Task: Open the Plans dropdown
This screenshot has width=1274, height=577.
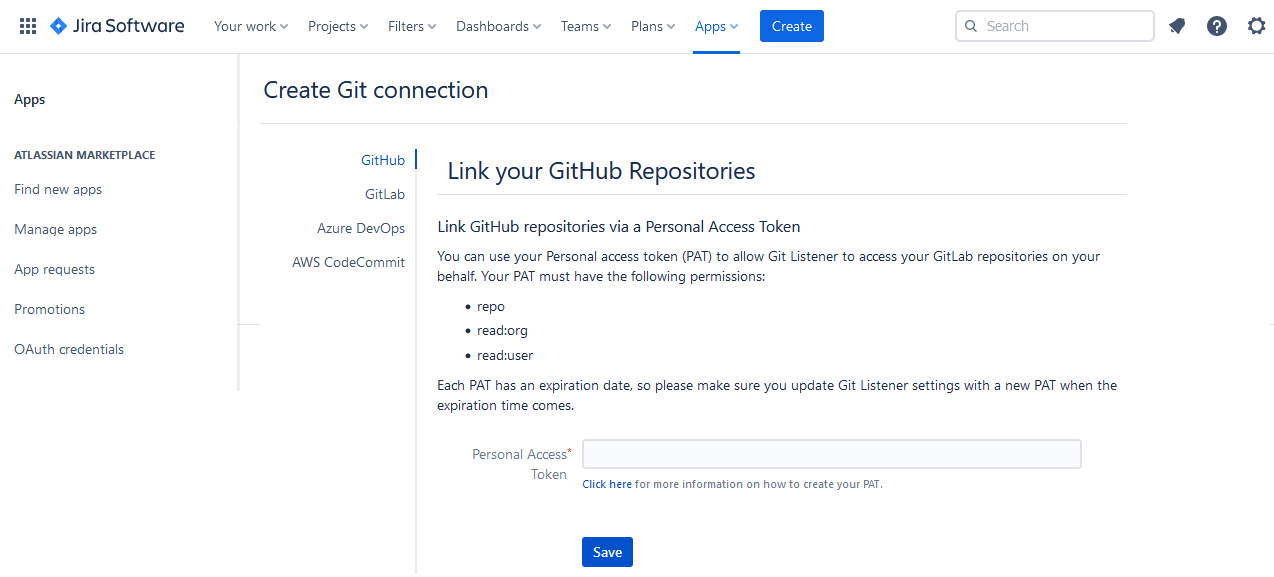Action: (x=652, y=26)
